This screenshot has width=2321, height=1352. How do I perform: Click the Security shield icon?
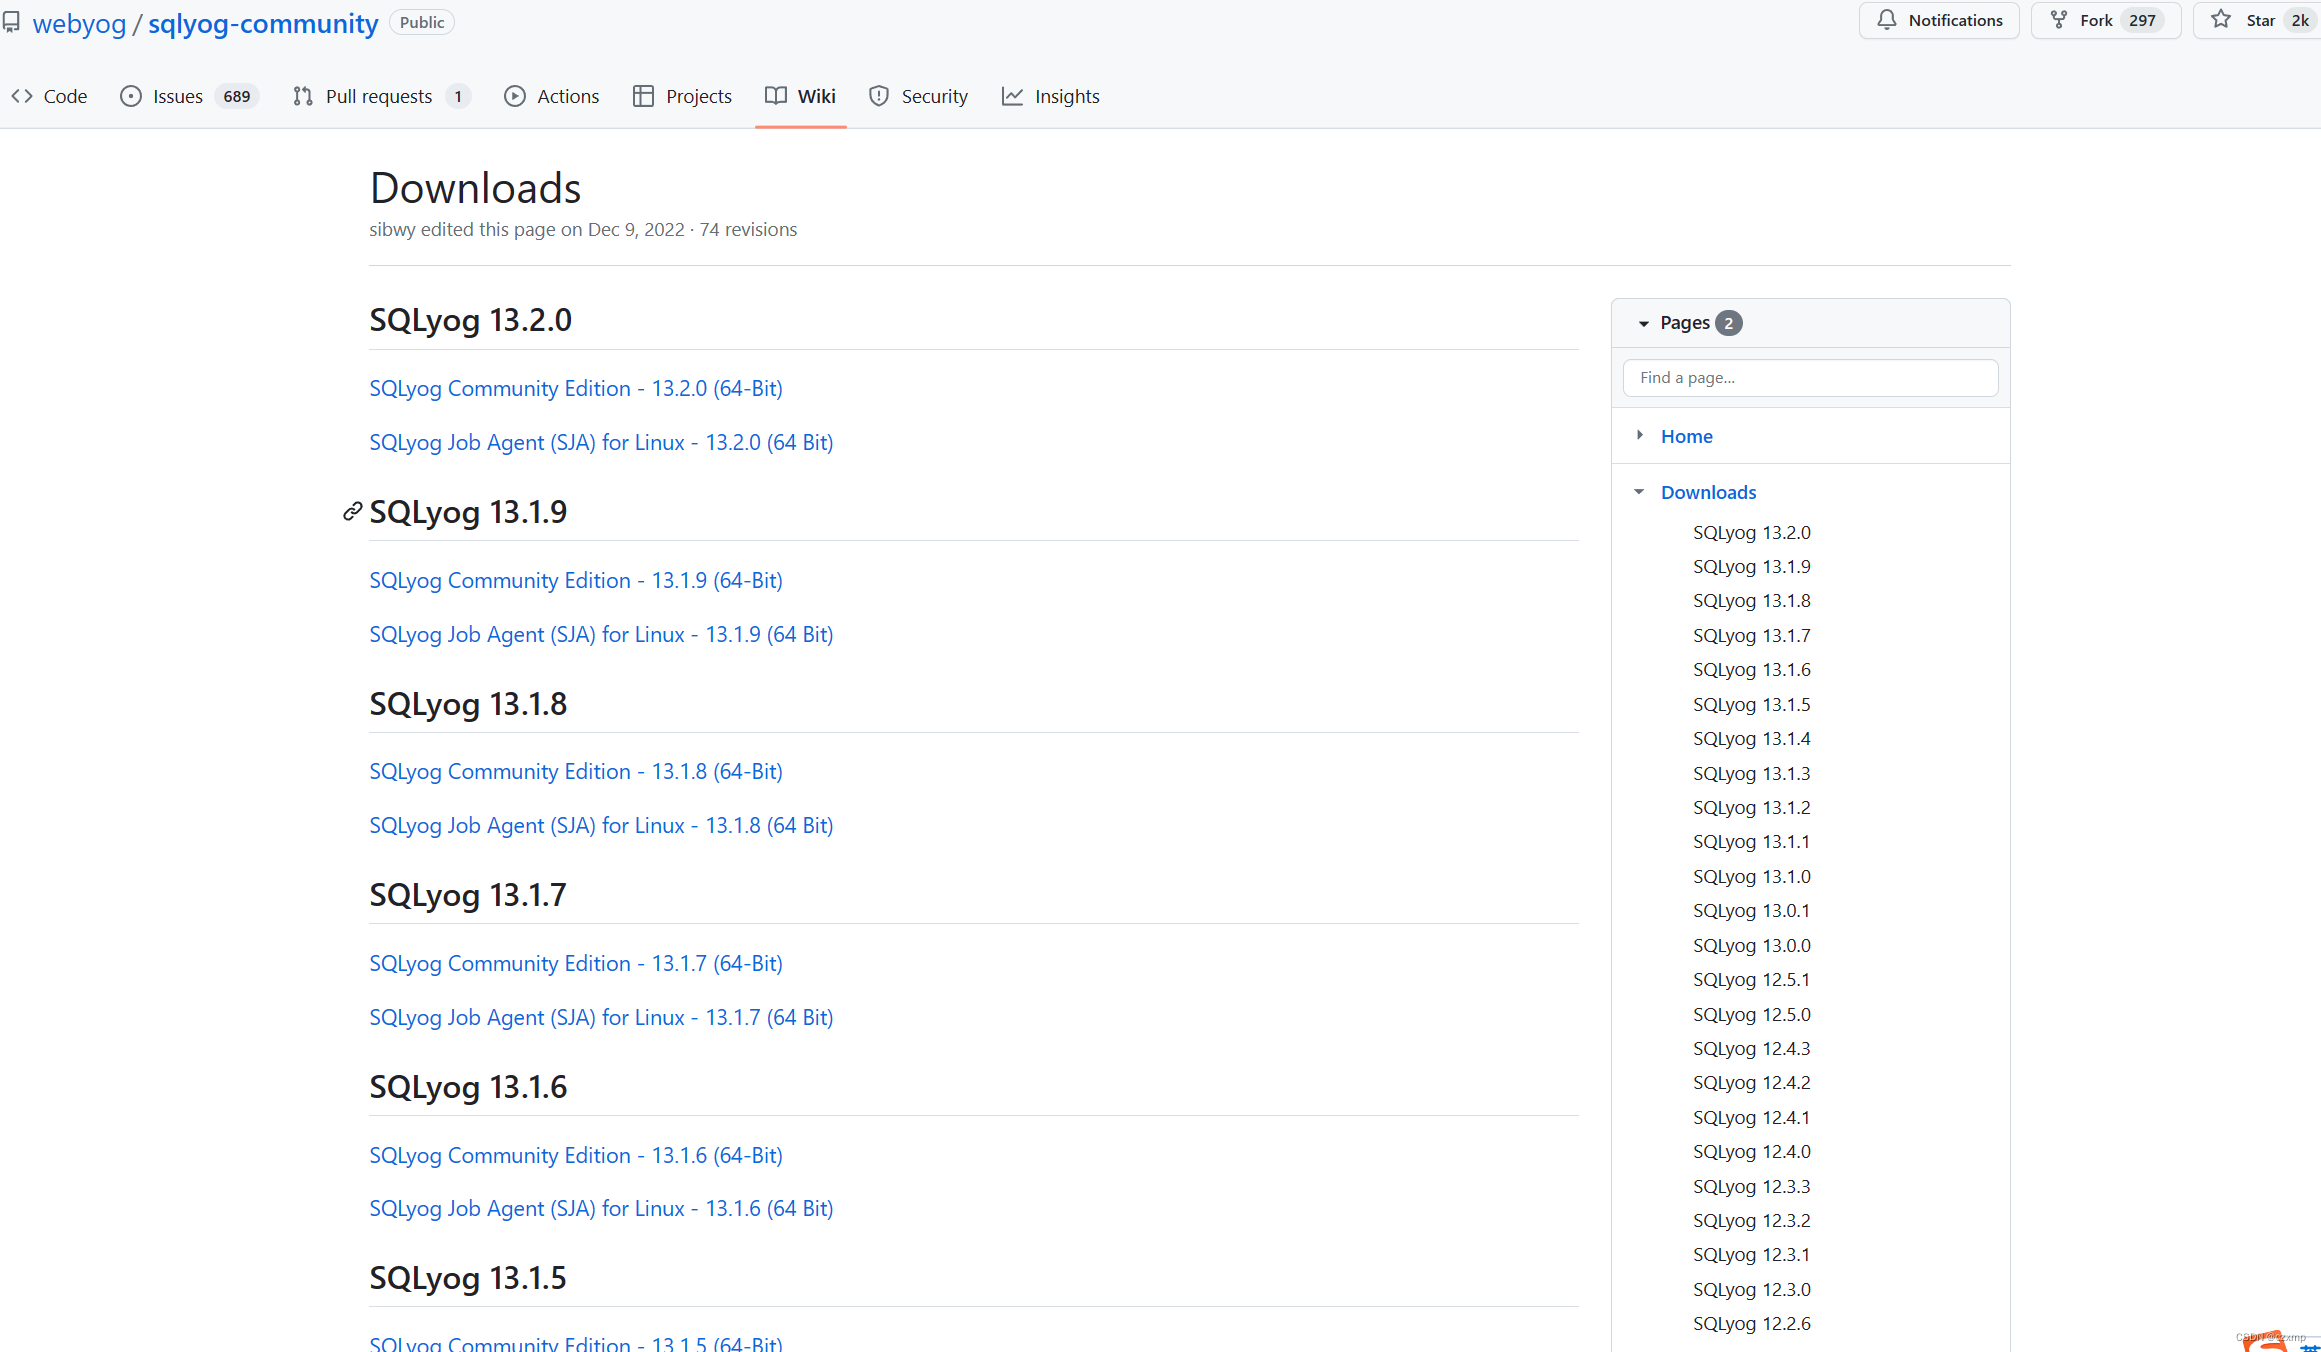pyautogui.click(x=879, y=96)
